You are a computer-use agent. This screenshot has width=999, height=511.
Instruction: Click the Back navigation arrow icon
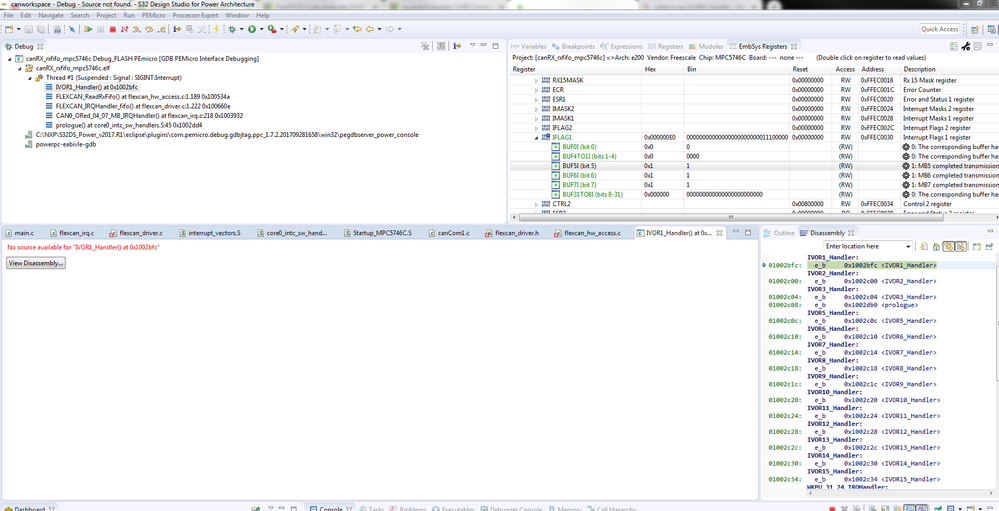point(370,29)
